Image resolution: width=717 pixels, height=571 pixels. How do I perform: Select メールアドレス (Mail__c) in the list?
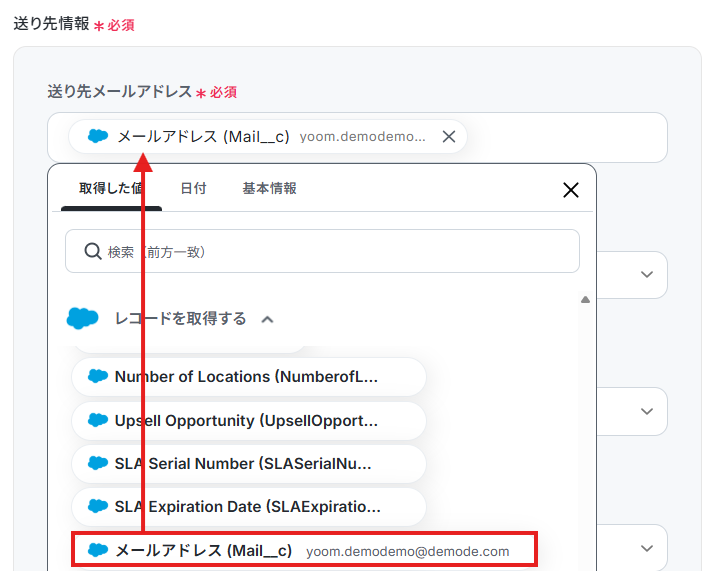(x=305, y=550)
